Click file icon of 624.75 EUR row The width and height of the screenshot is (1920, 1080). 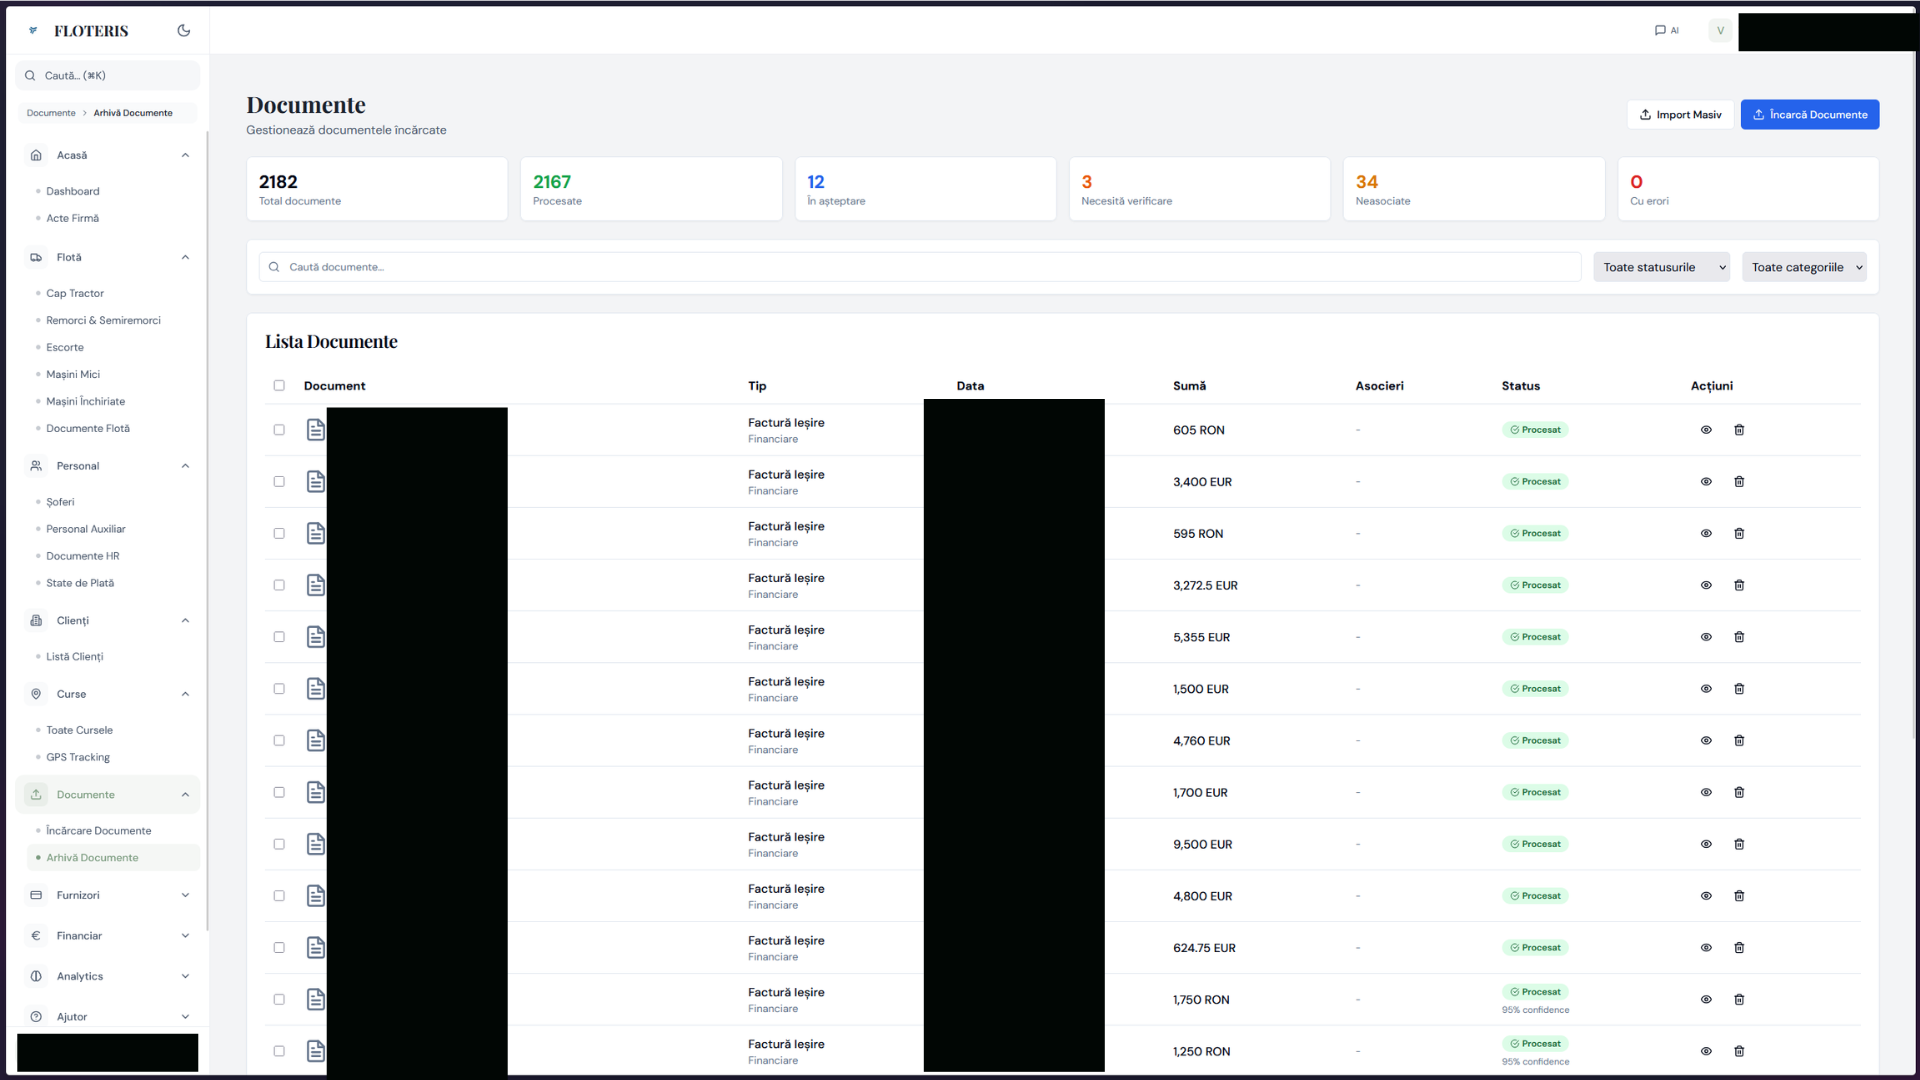pyautogui.click(x=316, y=948)
